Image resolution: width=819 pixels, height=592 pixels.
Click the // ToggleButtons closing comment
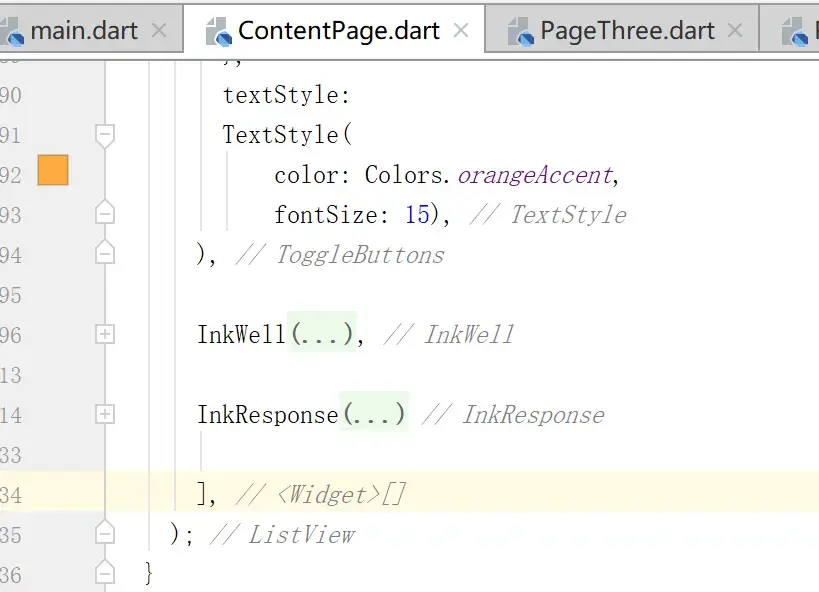340,255
